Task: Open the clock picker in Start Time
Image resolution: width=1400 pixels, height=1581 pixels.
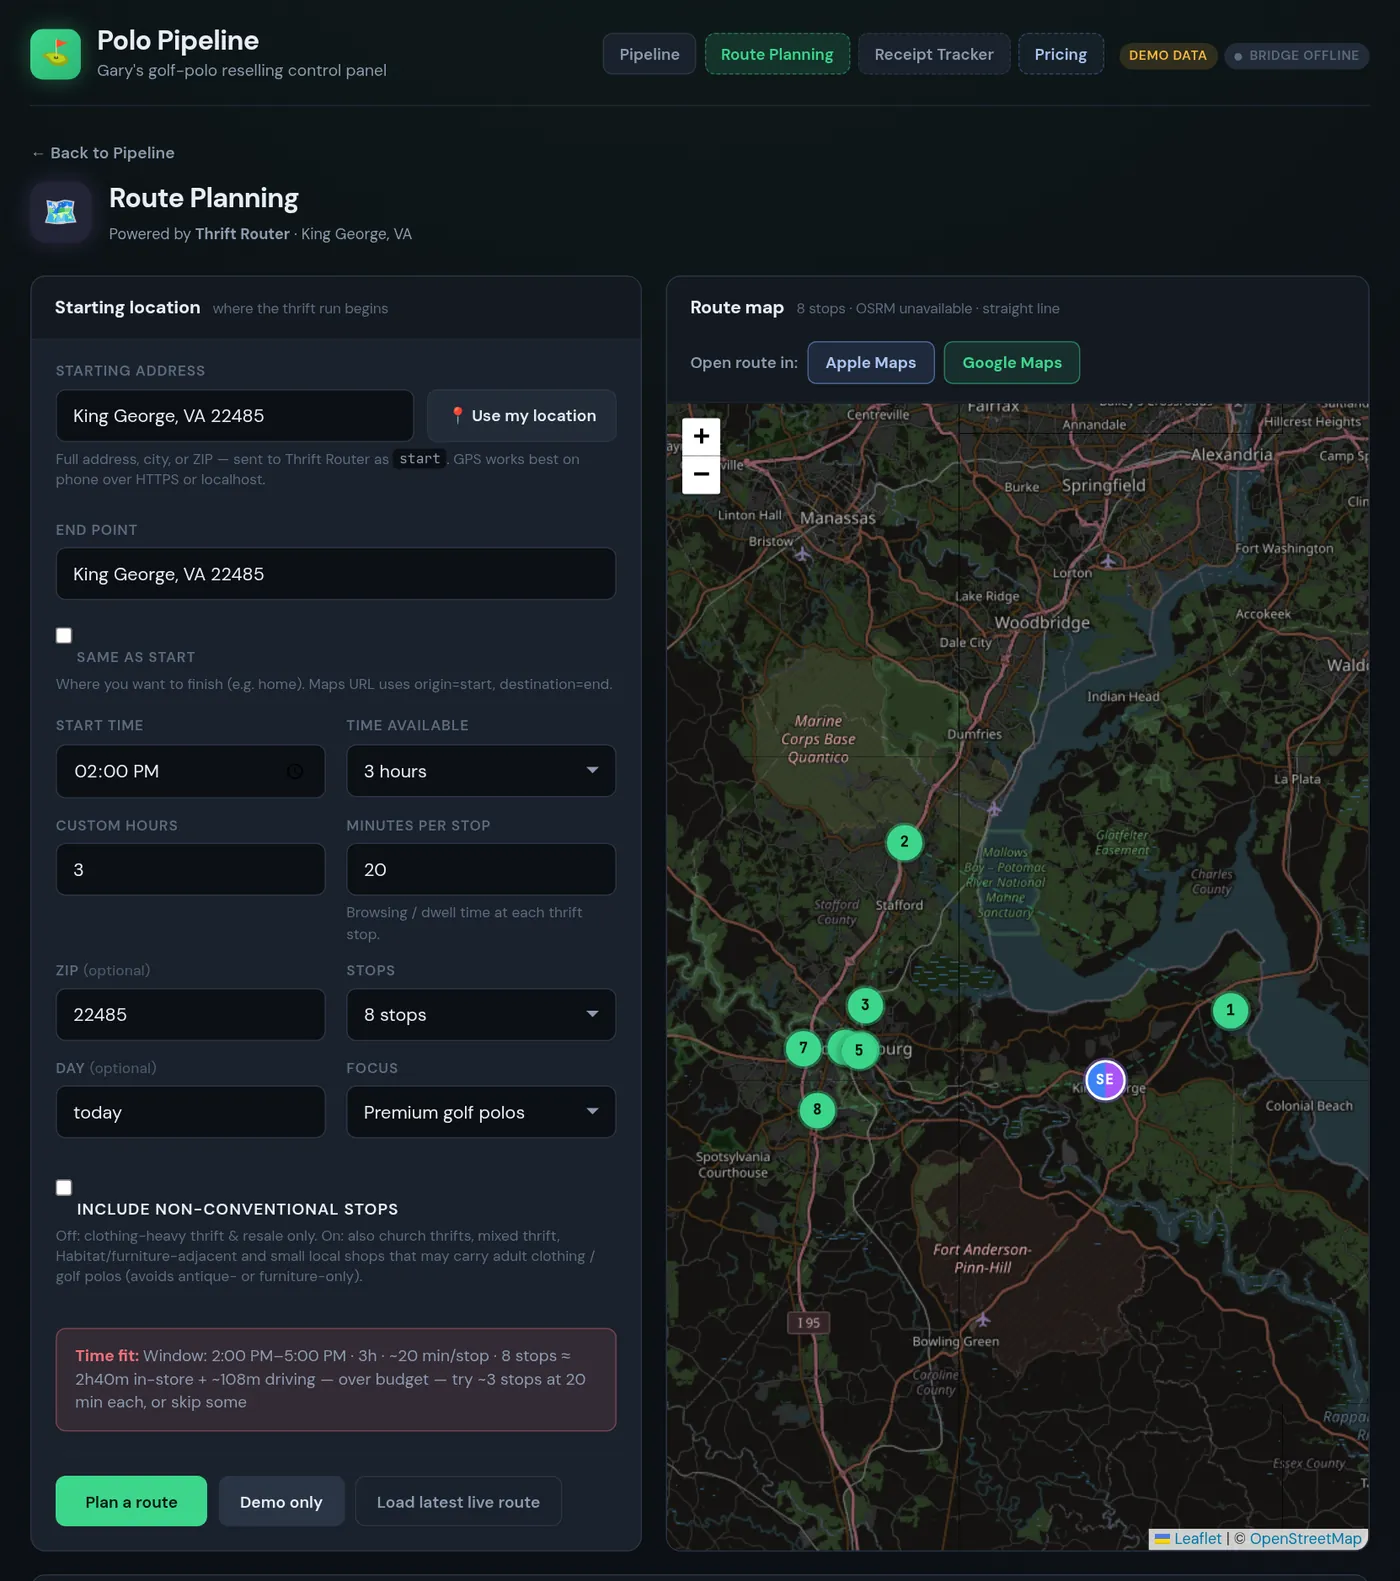Action: 295,771
